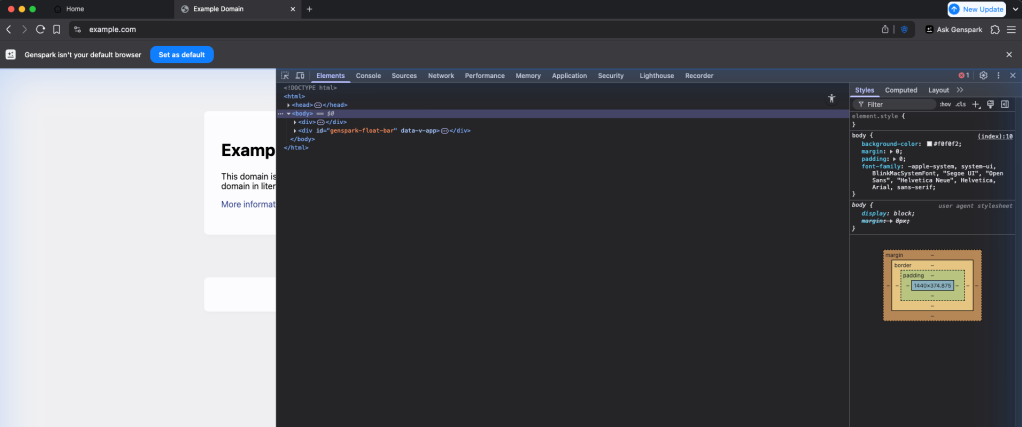Click the display: block declaration
1022x427 pixels.
[x=888, y=213]
